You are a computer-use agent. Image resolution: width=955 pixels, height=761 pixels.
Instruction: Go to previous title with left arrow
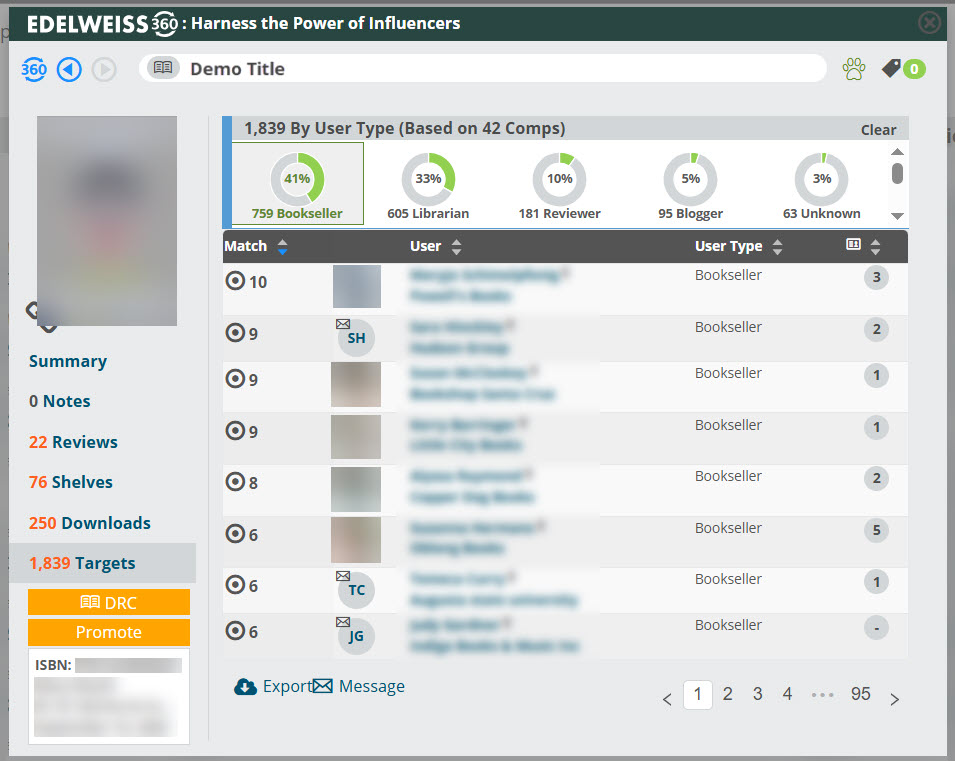69,69
